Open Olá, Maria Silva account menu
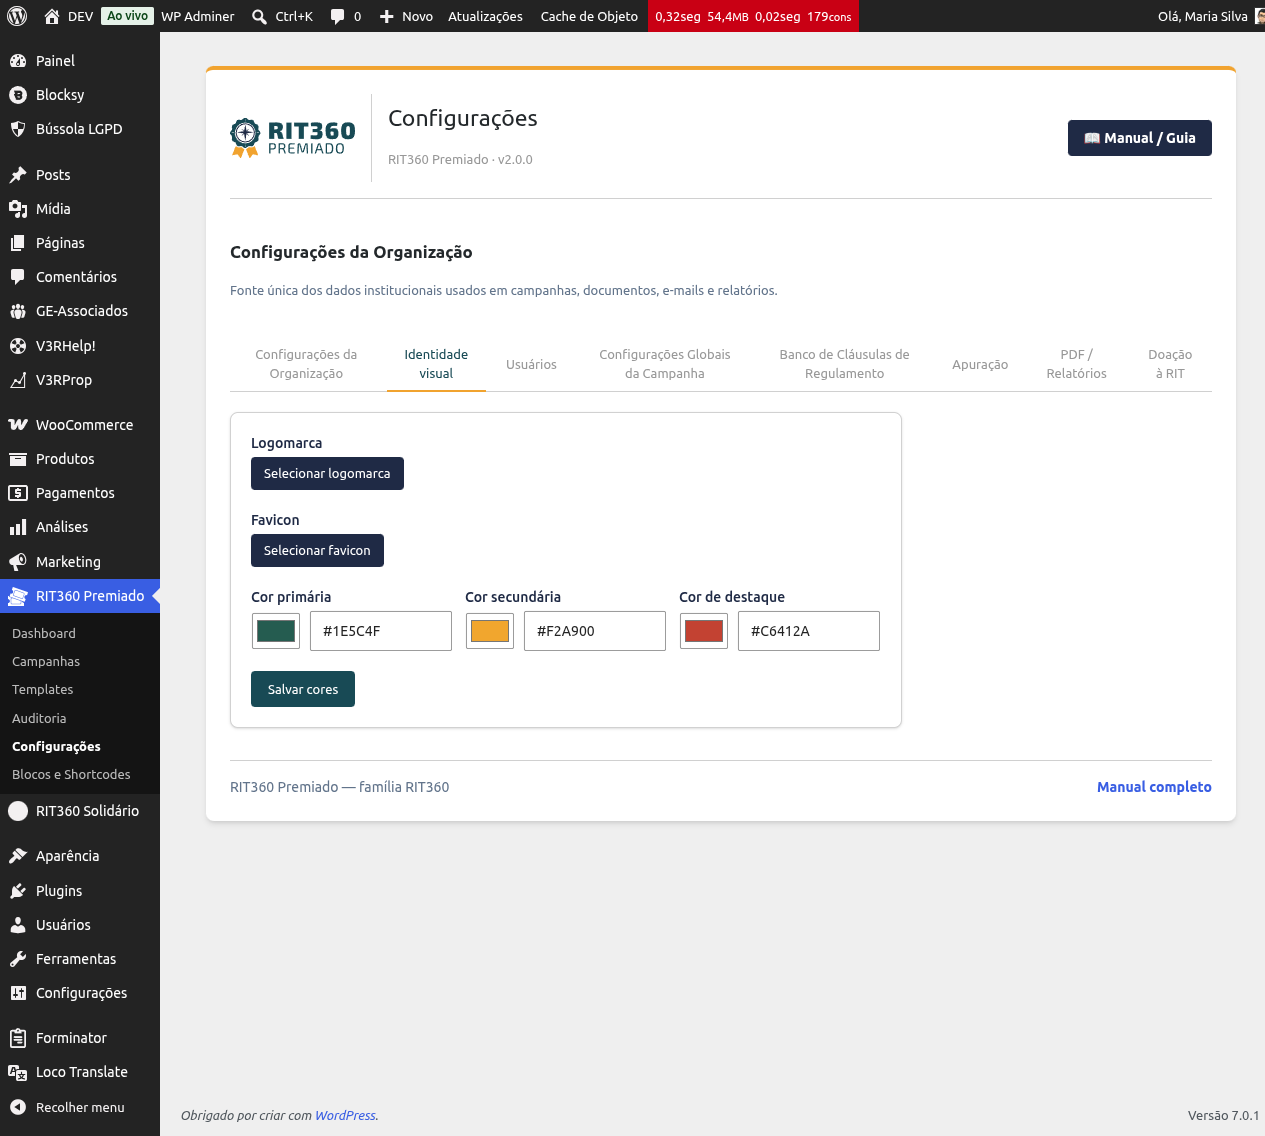Screen dimensions: 1265x1136 [1209, 16]
